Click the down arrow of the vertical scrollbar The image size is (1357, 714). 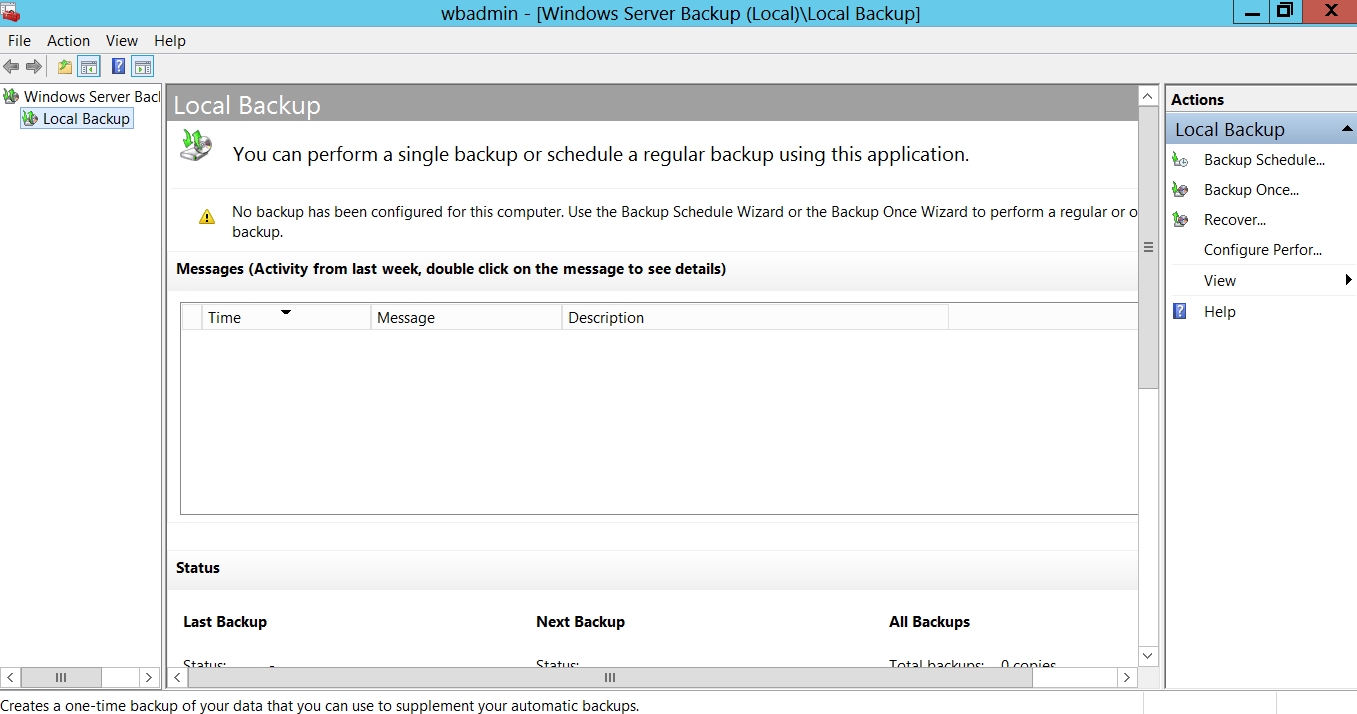(1148, 656)
